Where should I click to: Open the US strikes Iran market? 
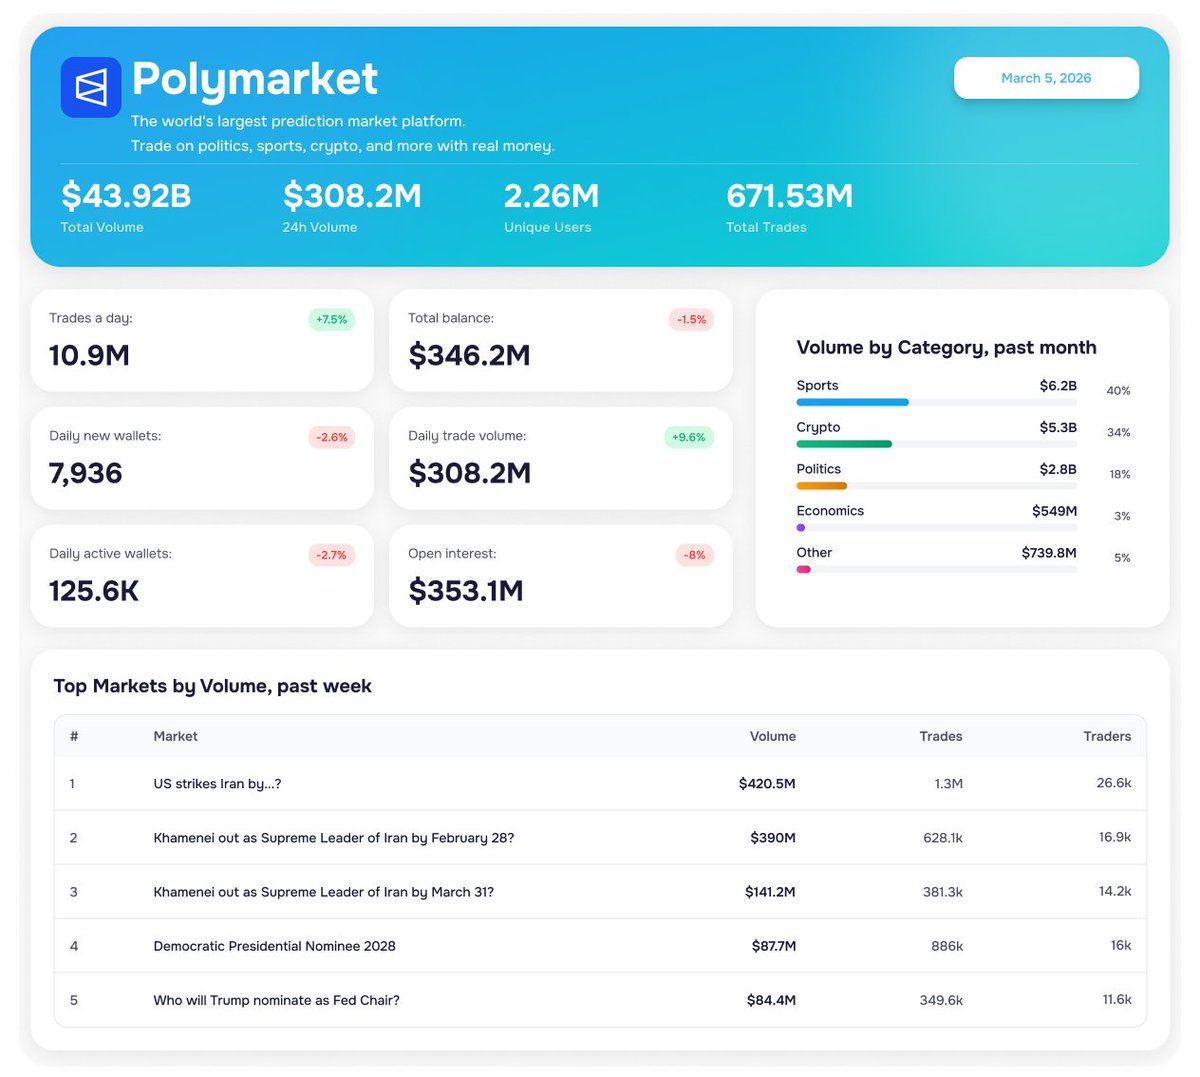point(215,783)
